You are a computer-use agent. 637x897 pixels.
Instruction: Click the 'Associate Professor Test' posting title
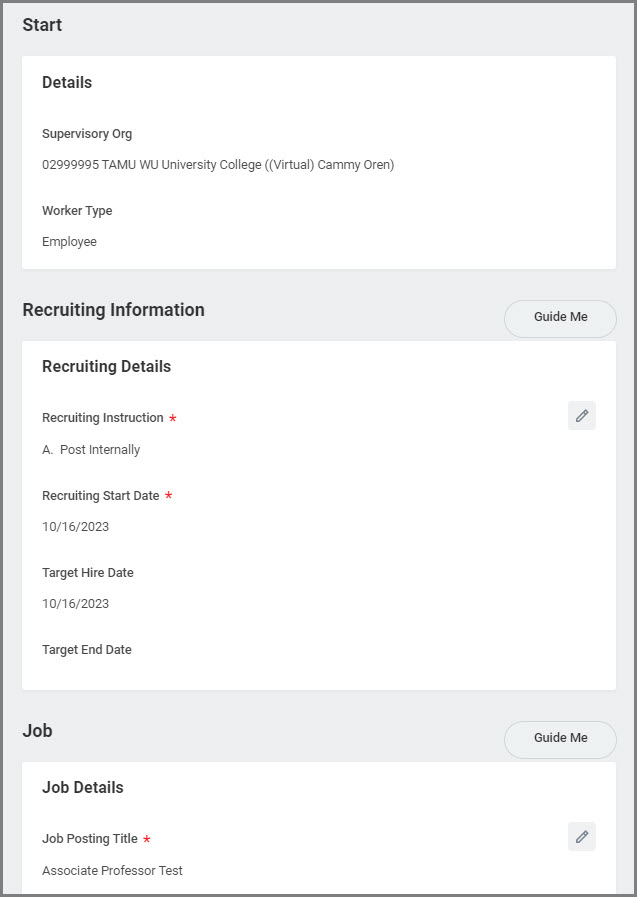(x=112, y=871)
